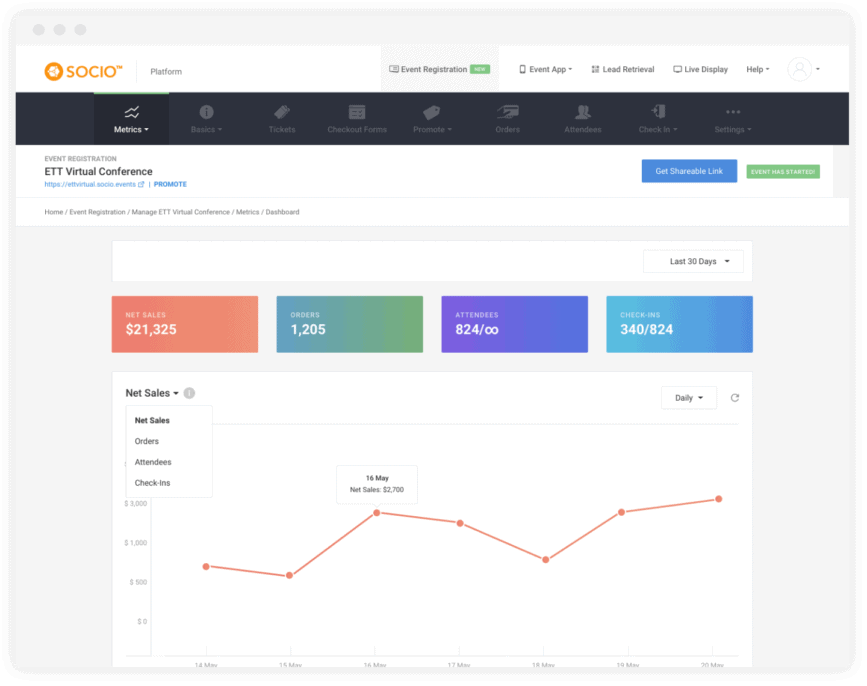
Task: Go to Home breadcrumb
Action: pyautogui.click(x=54, y=212)
